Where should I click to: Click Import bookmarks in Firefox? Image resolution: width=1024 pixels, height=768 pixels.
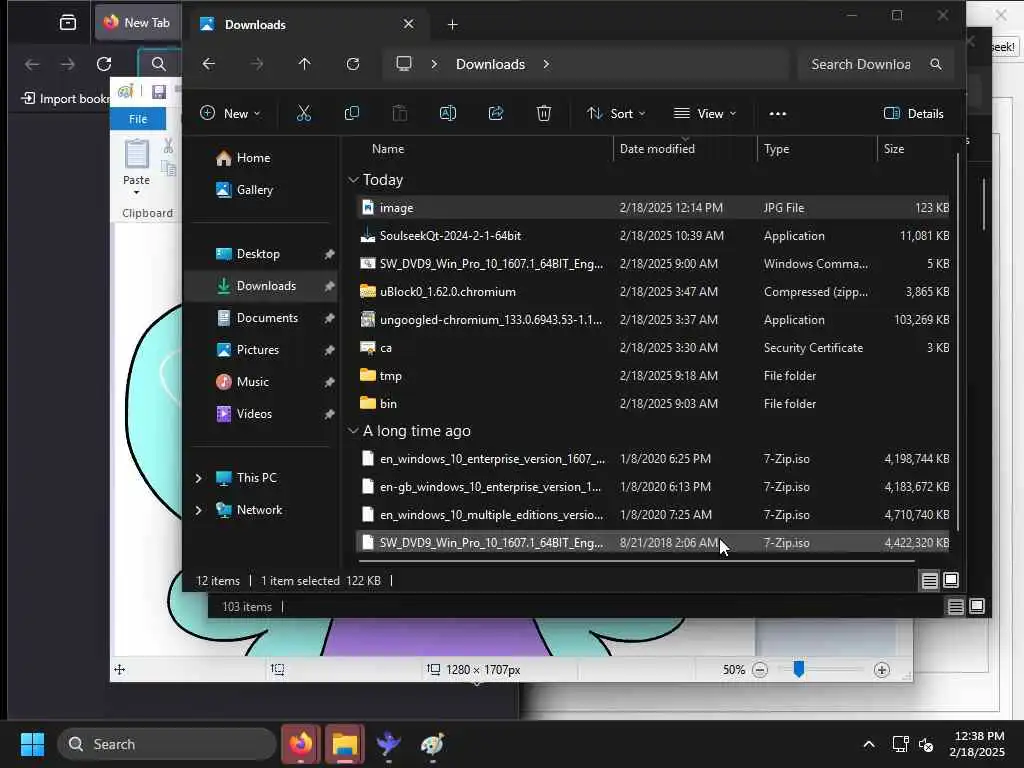(x=65, y=99)
